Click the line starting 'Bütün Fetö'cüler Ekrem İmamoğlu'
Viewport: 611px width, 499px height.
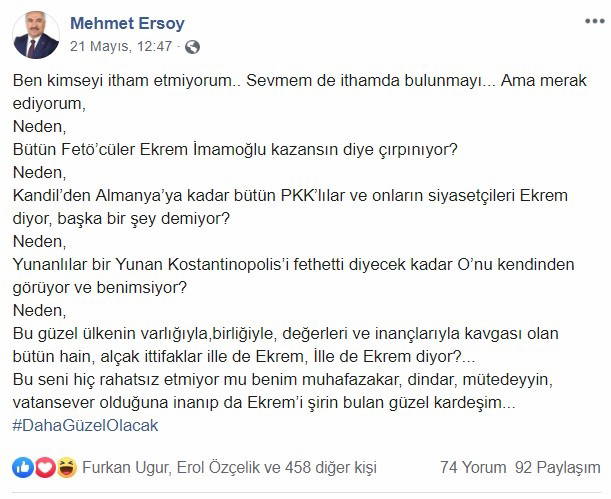[235, 149]
